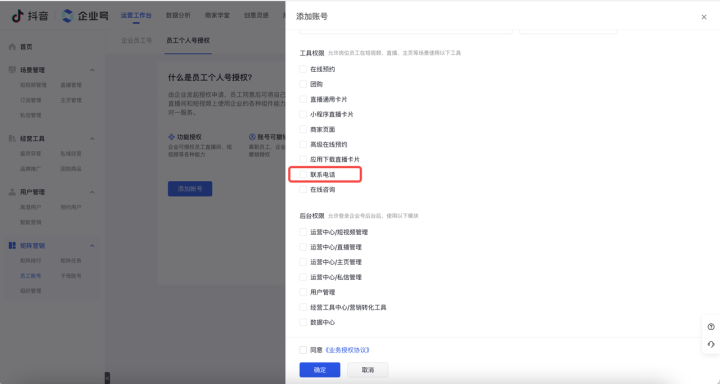Screen dimensions: 720x384
Task: Check the 在线咨询 permission box
Action: coord(303,189)
